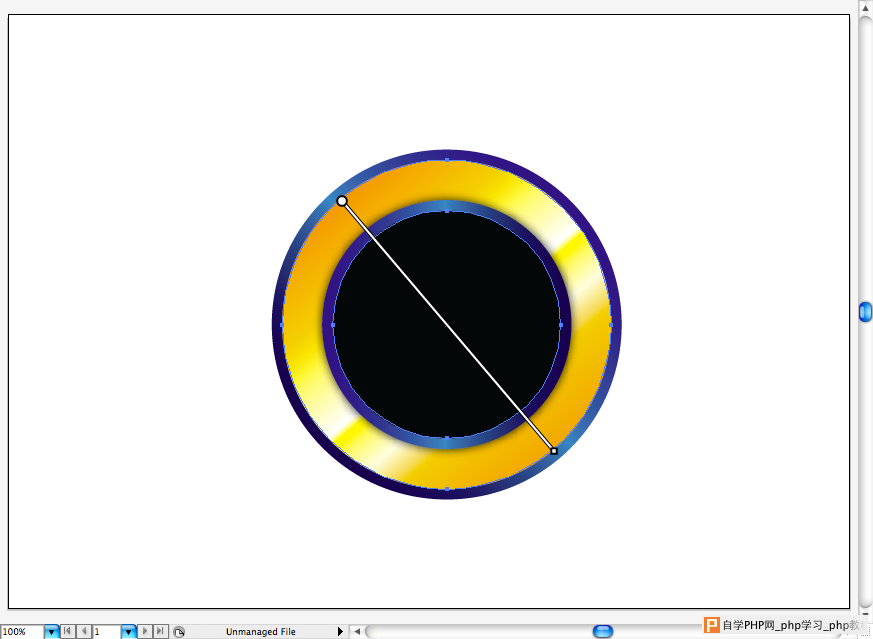Go to the first artboard button
The image size is (873, 639).
coord(67,631)
